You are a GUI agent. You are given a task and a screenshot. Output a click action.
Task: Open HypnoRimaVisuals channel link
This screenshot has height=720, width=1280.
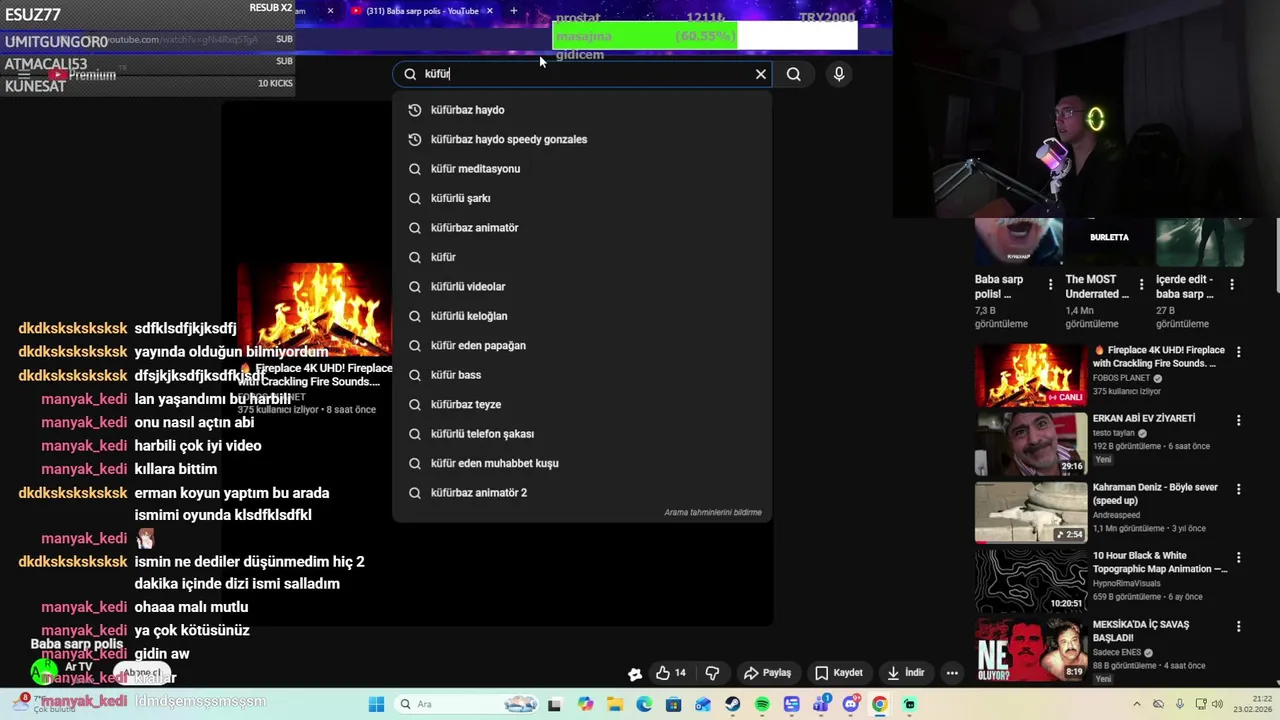[1135, 584]
